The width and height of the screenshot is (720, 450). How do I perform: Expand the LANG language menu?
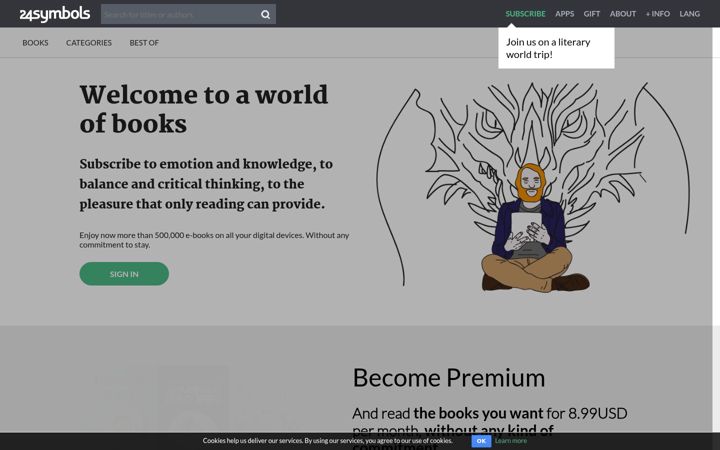[690, 14]
